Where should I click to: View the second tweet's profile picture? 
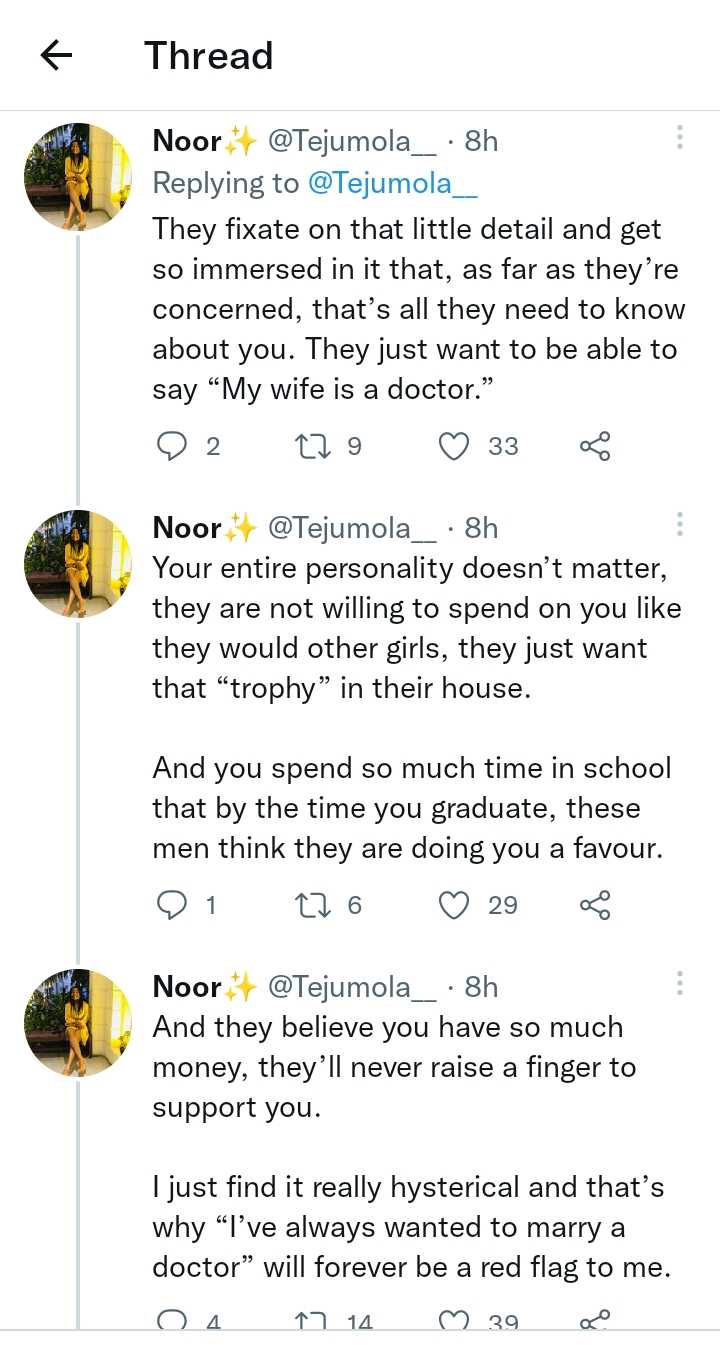(78, 564)
